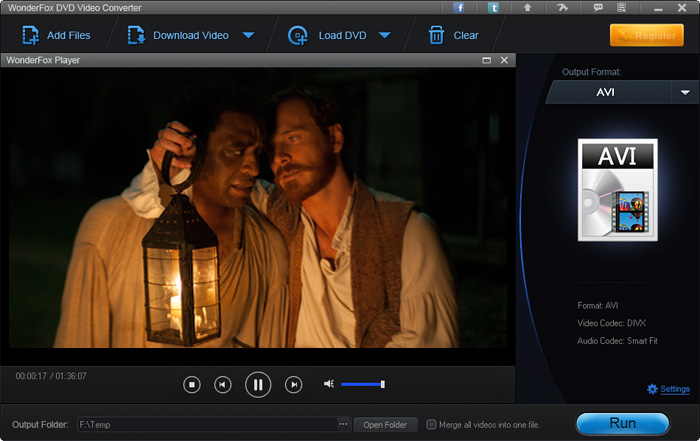
Task: Click the Audio Codec: Smart Fit text
Action: pos(617,341)
